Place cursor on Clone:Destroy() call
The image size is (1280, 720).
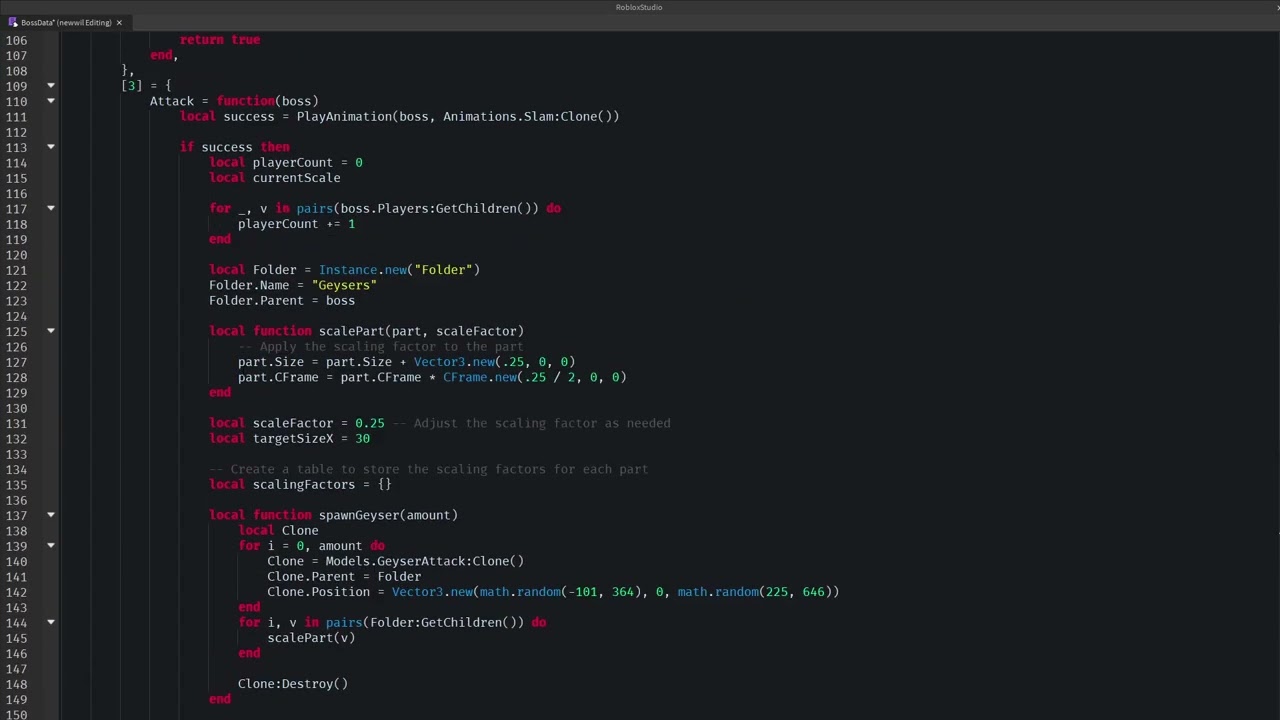(x=292, y=684)
